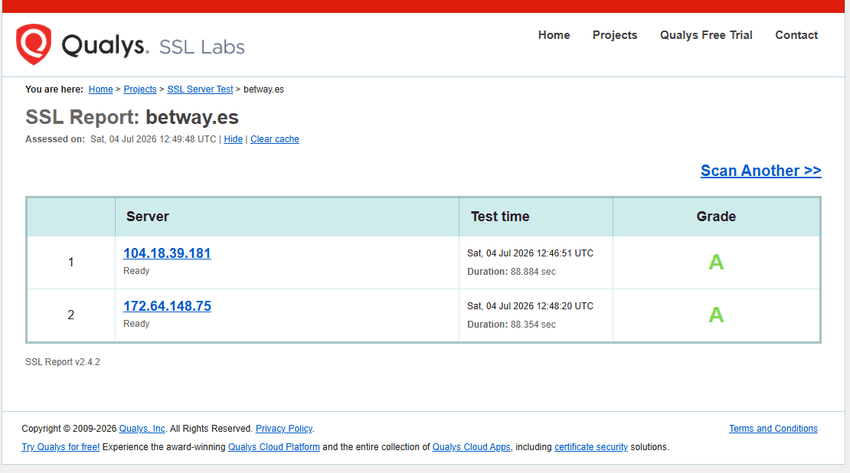Open the Home navigation menu item

553,35
